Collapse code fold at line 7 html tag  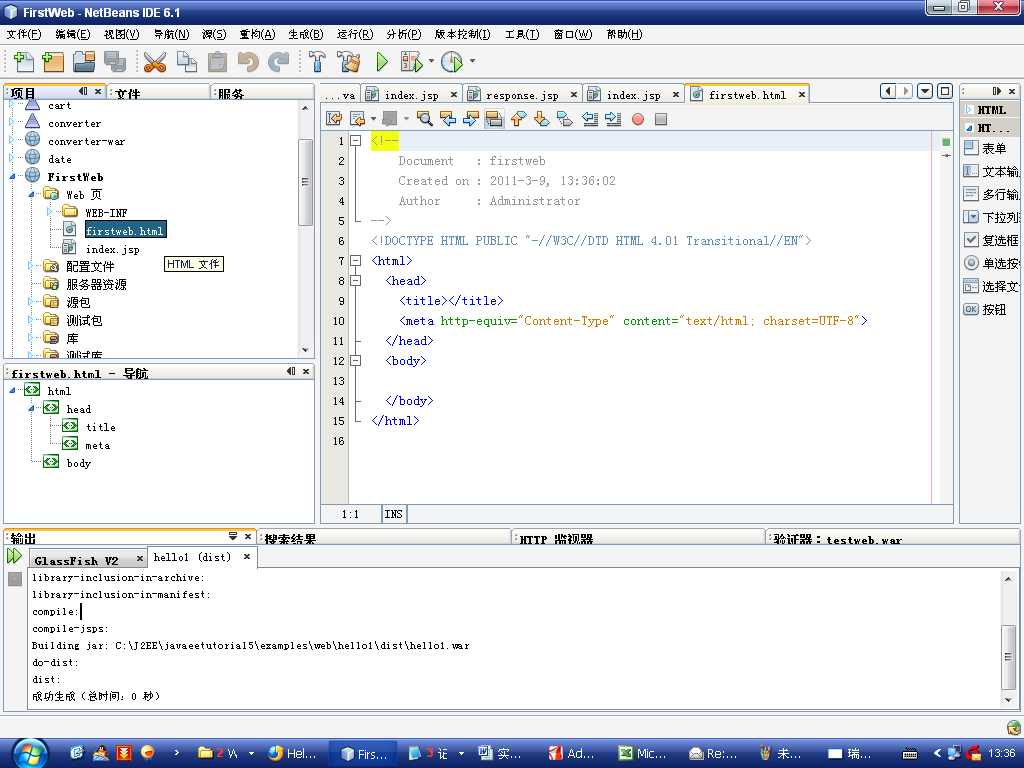point(356,261)
